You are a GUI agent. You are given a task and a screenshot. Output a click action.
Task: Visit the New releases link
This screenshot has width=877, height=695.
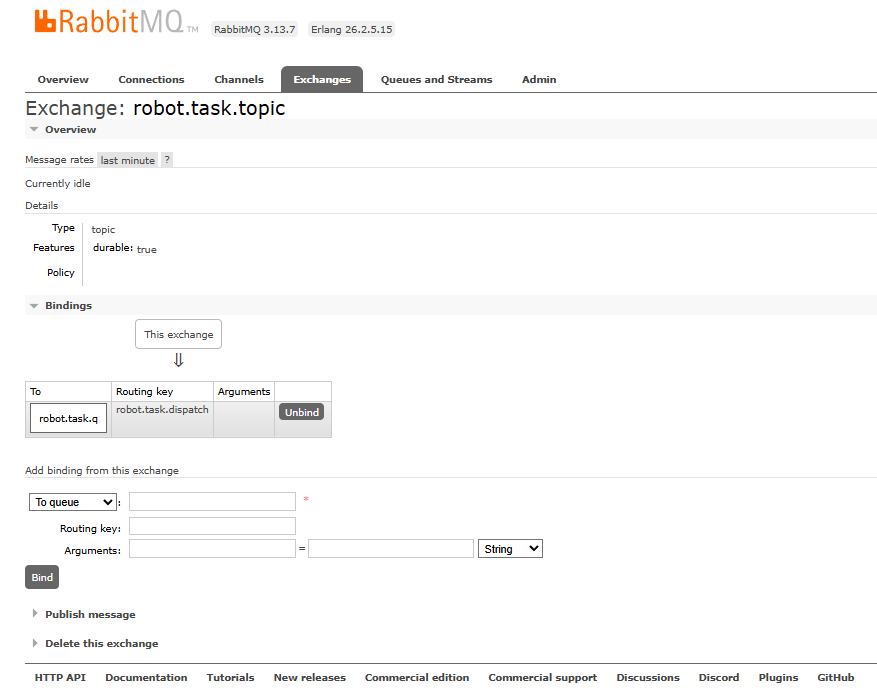click(x=310, y=678)
